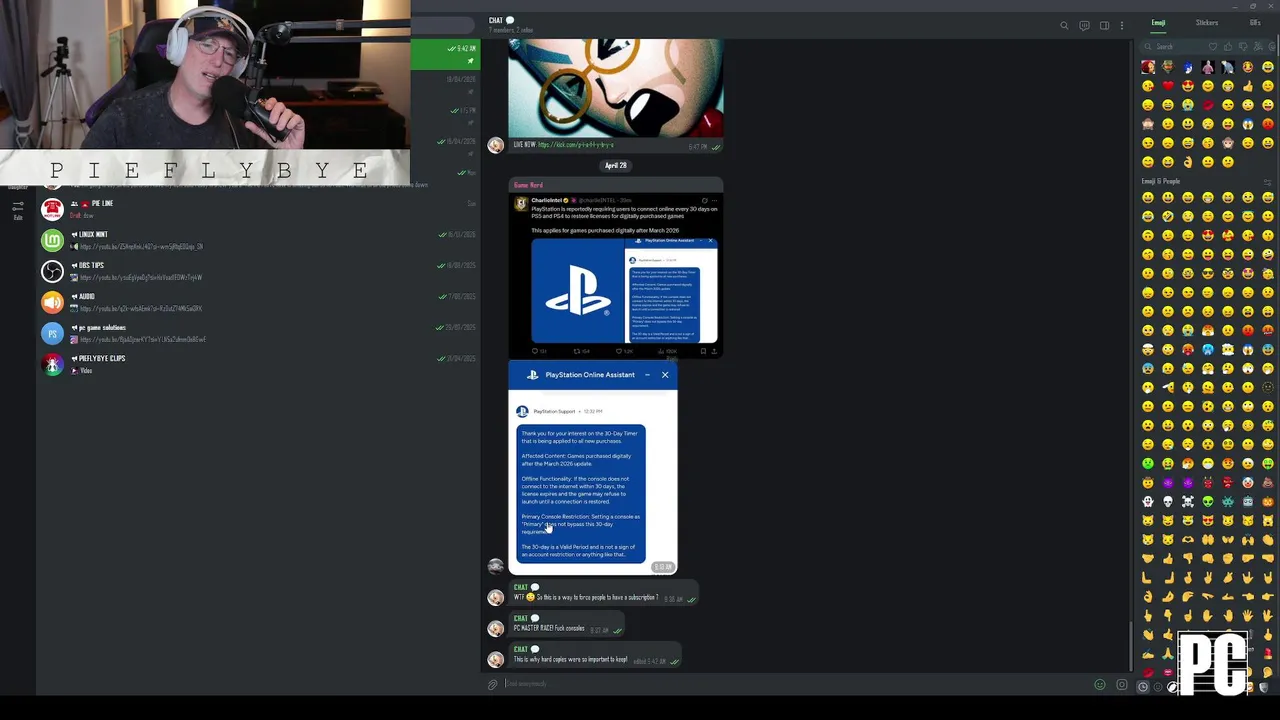1280x720 pixels.
Task: Pick the red heart emoji in recents
Action: point(1168,86)
